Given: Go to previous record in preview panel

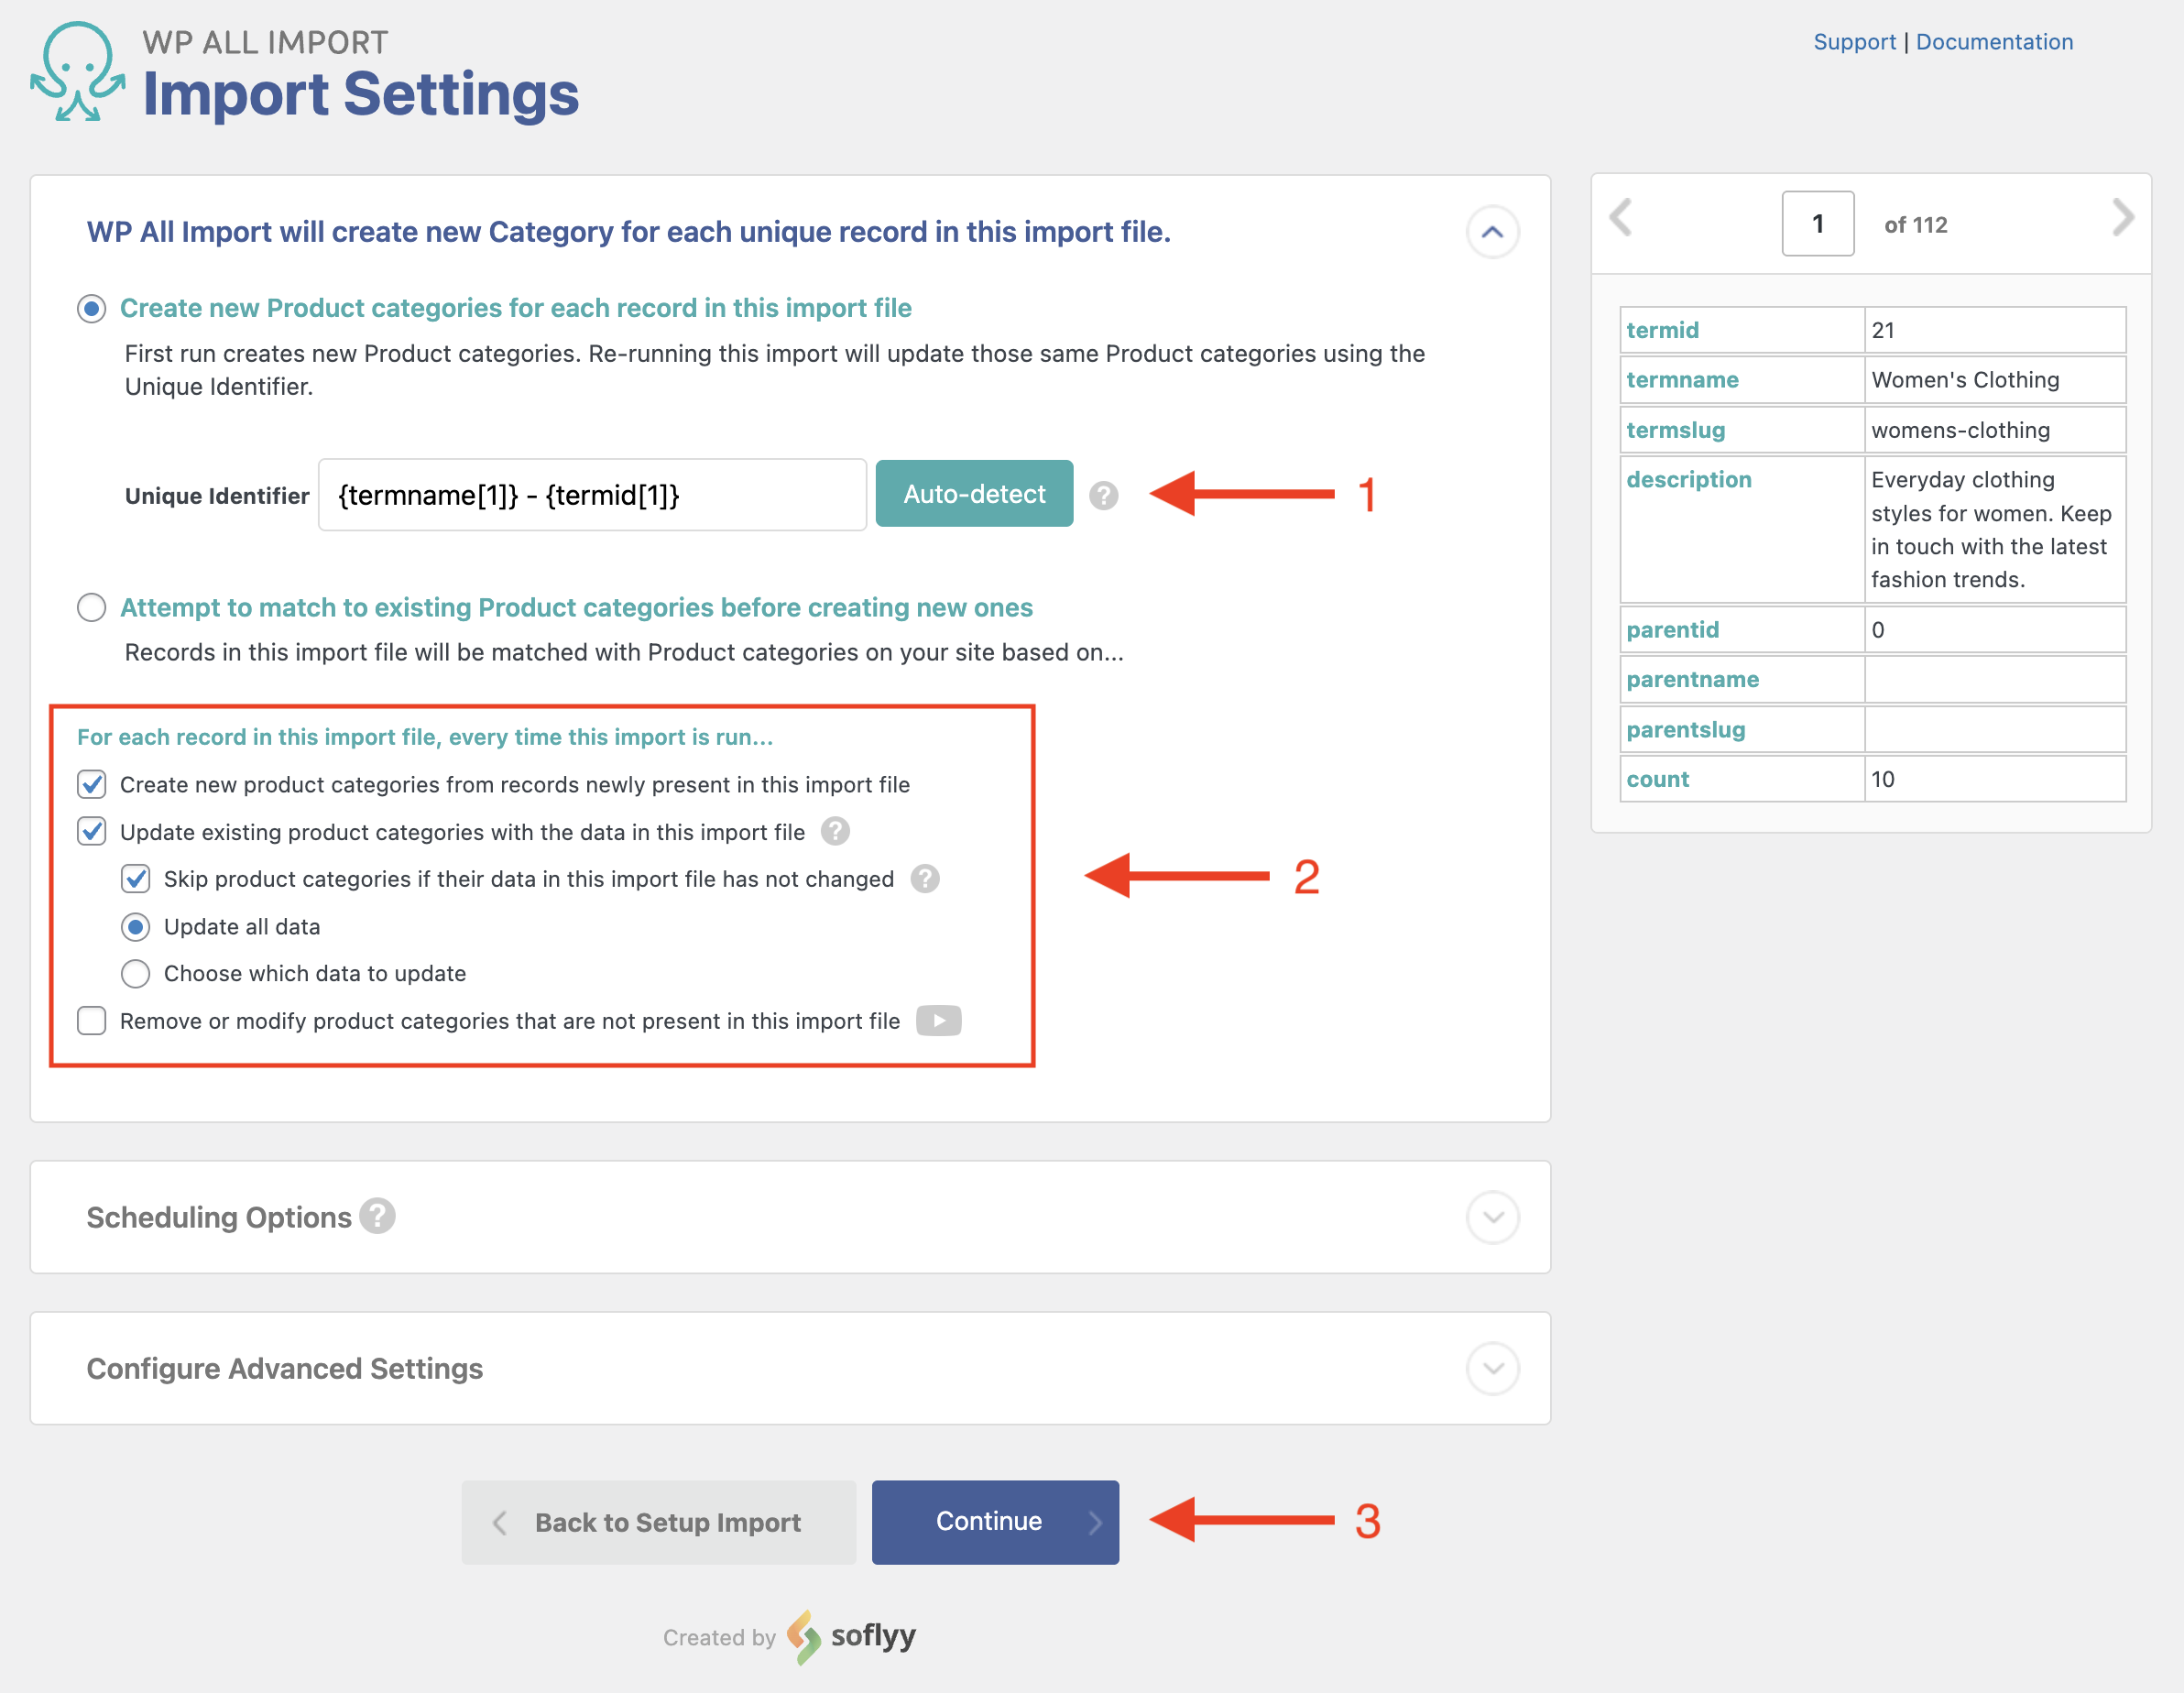Looking at the screenshot, I should click(x=1621, y=217).
